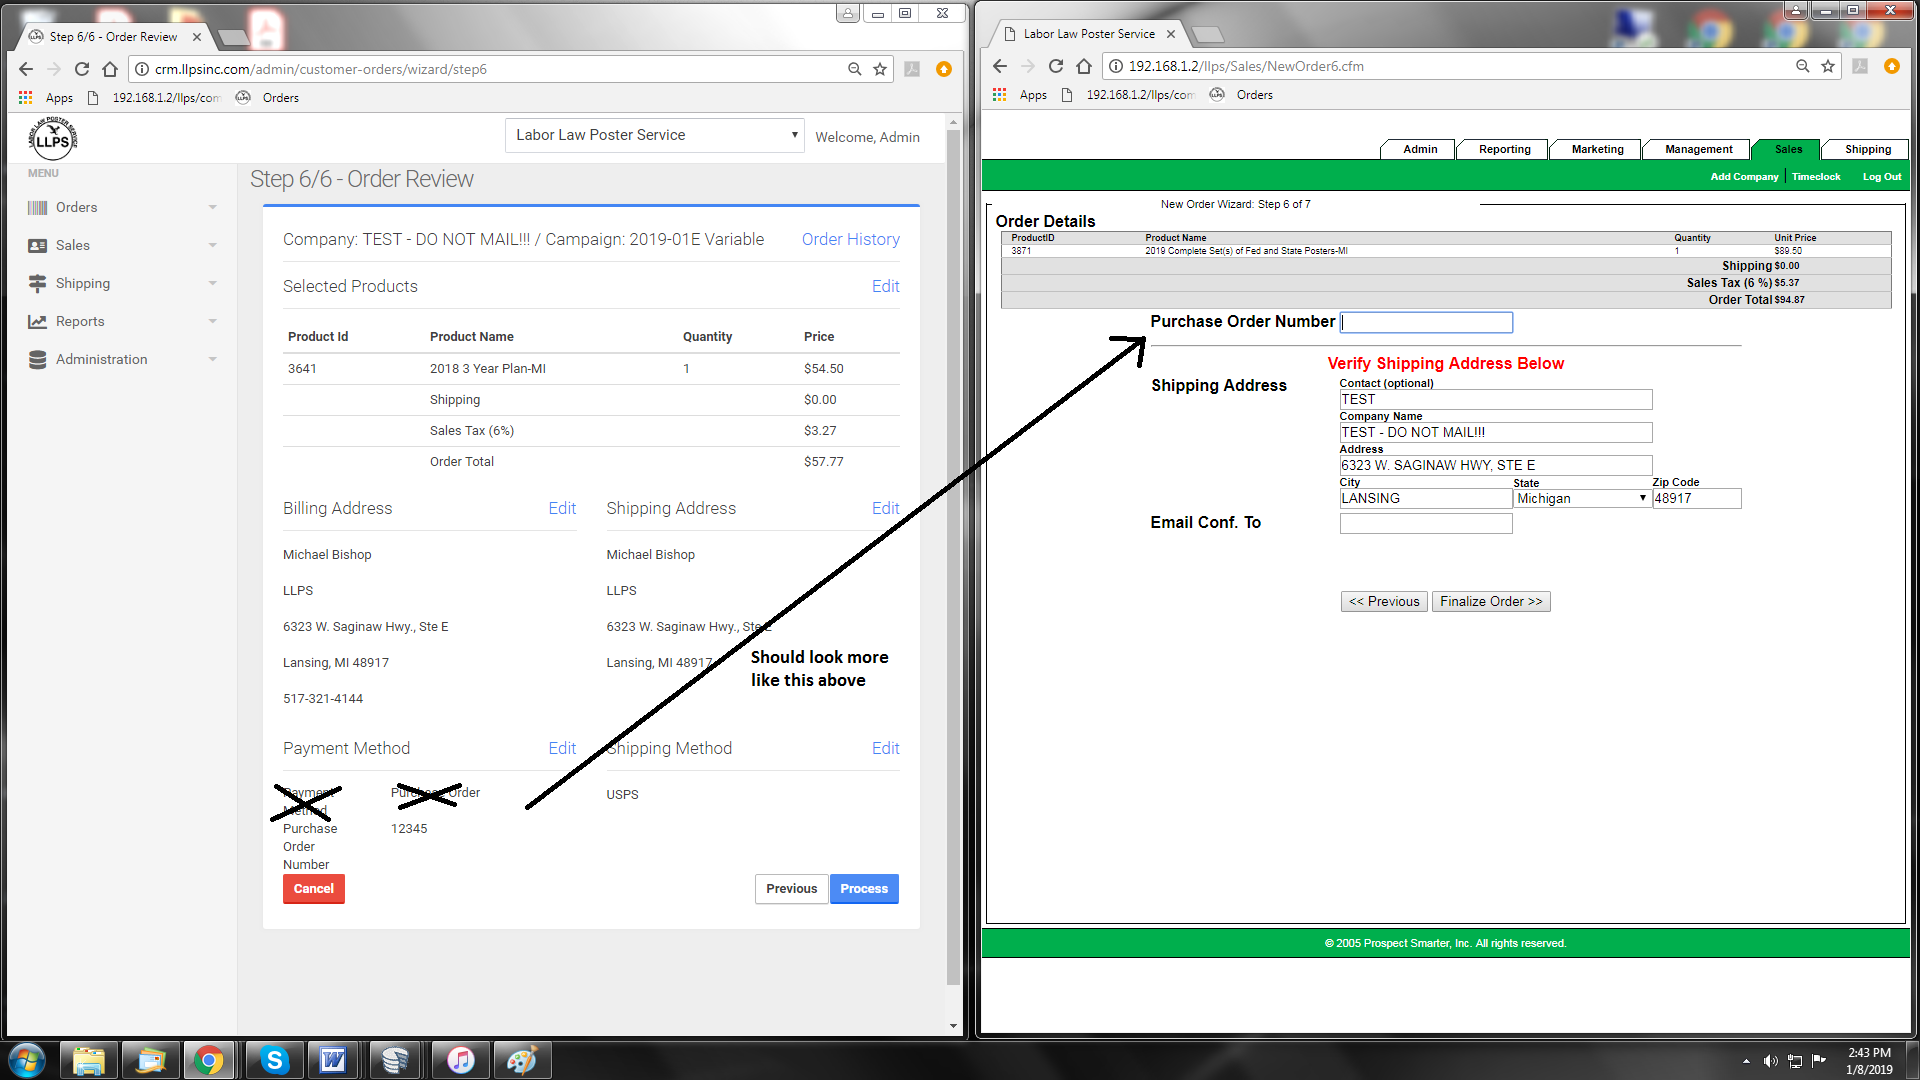The width and height of the screenshot is (1920, 1080).
Task: Open the Order History link
Action: (850, 239)
